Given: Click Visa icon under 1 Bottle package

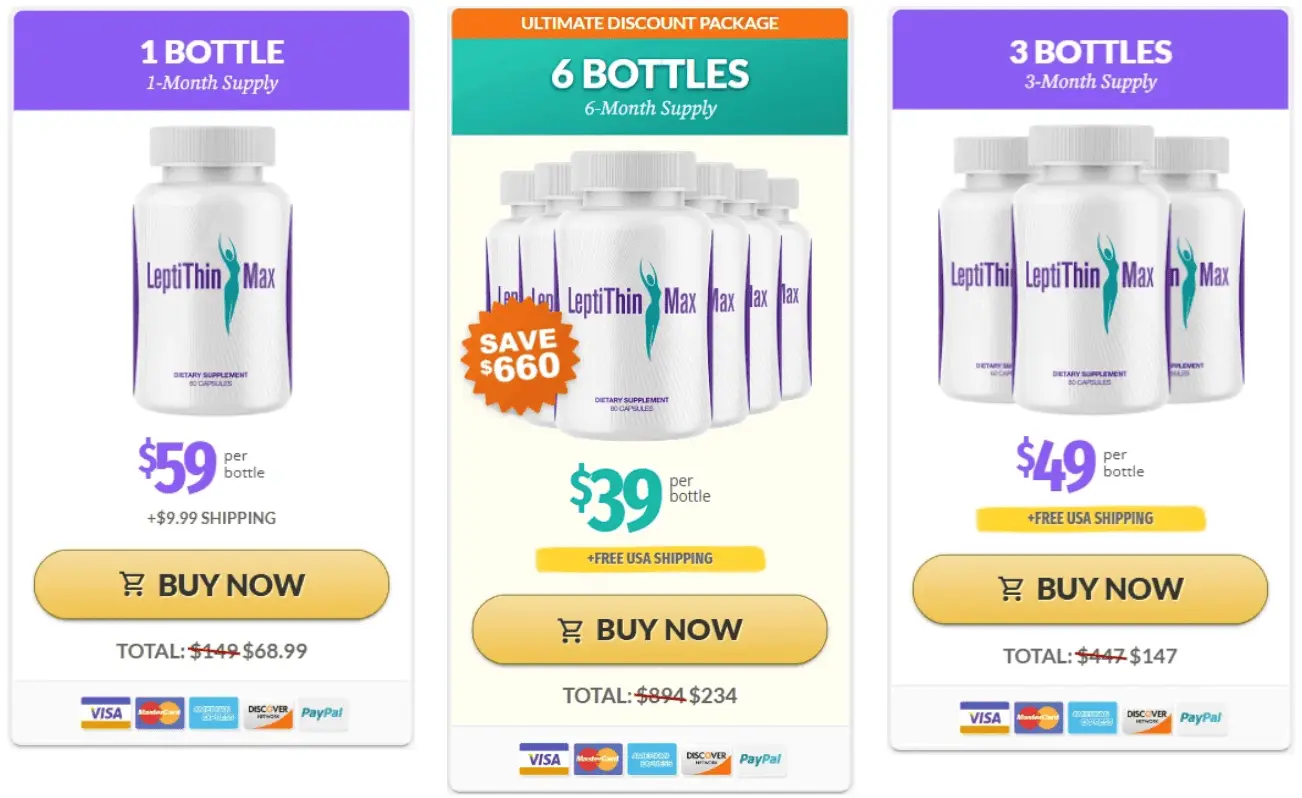Looking at the screenshot, I should click(106, 713).
